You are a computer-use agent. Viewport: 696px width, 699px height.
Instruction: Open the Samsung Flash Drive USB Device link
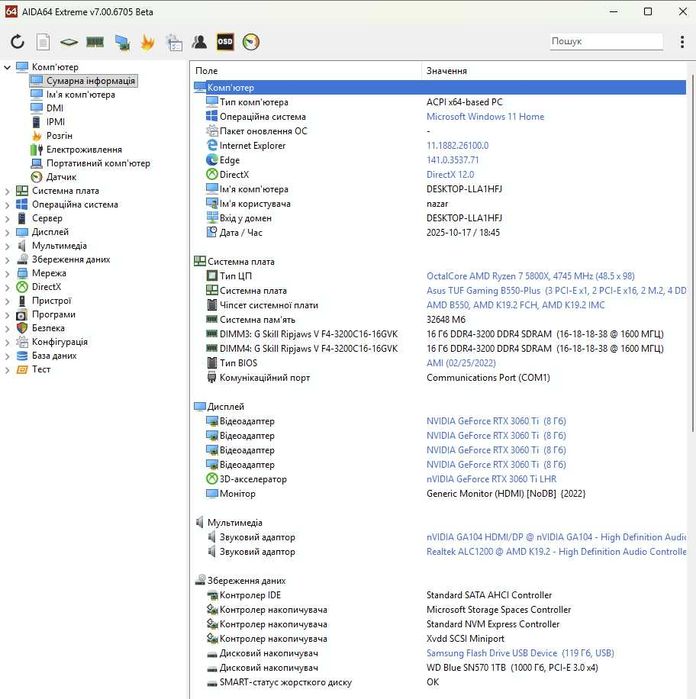[520, 653]
